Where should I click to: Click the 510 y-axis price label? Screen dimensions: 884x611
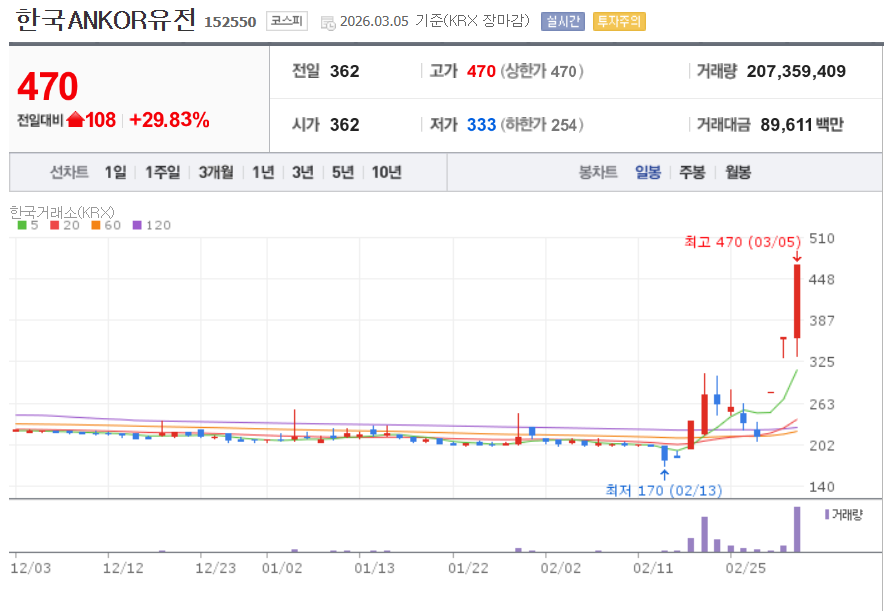821,238
